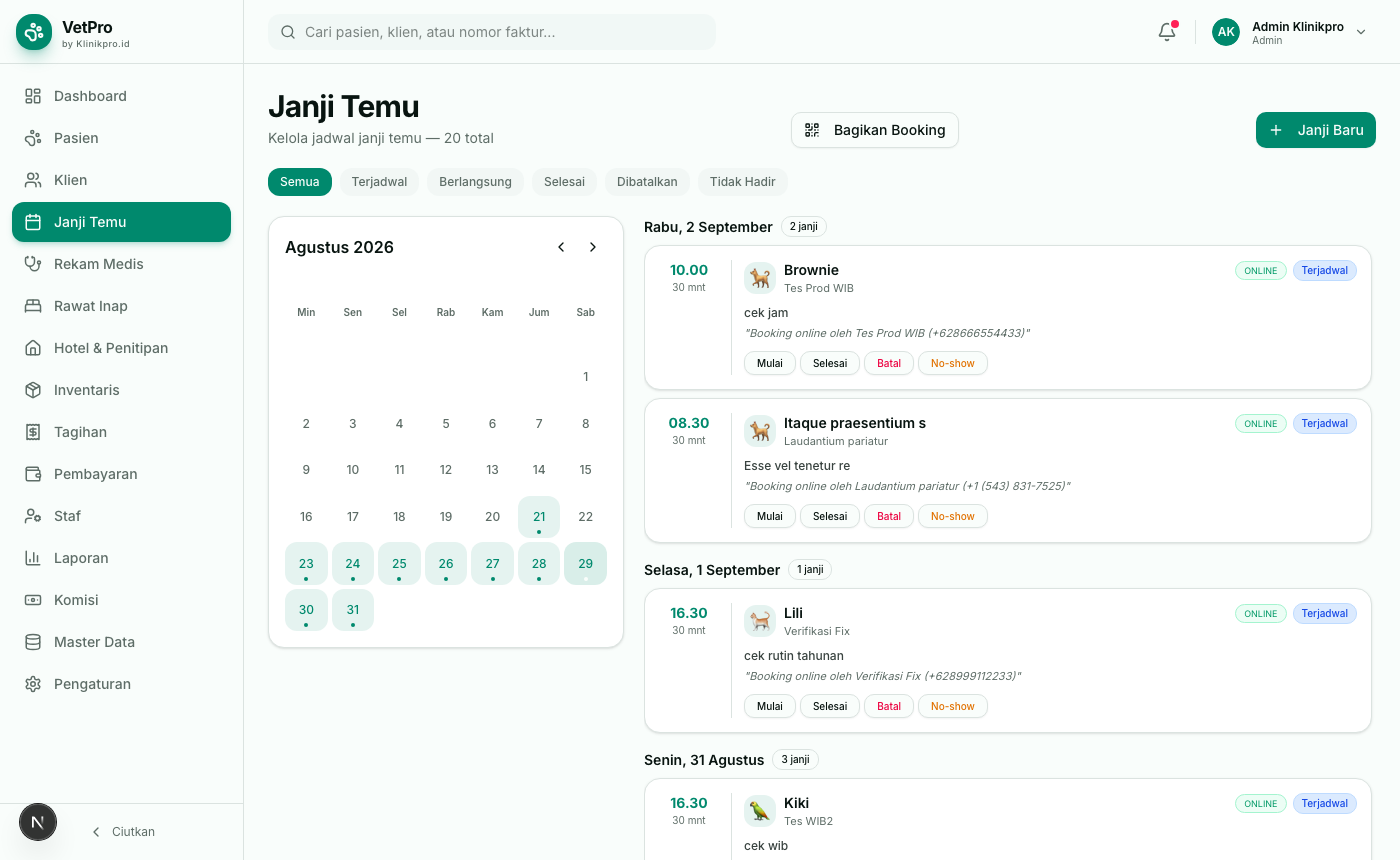Filter by Terjadwal status
This screenshot has height=860, width=1400.
pos(380,182)
